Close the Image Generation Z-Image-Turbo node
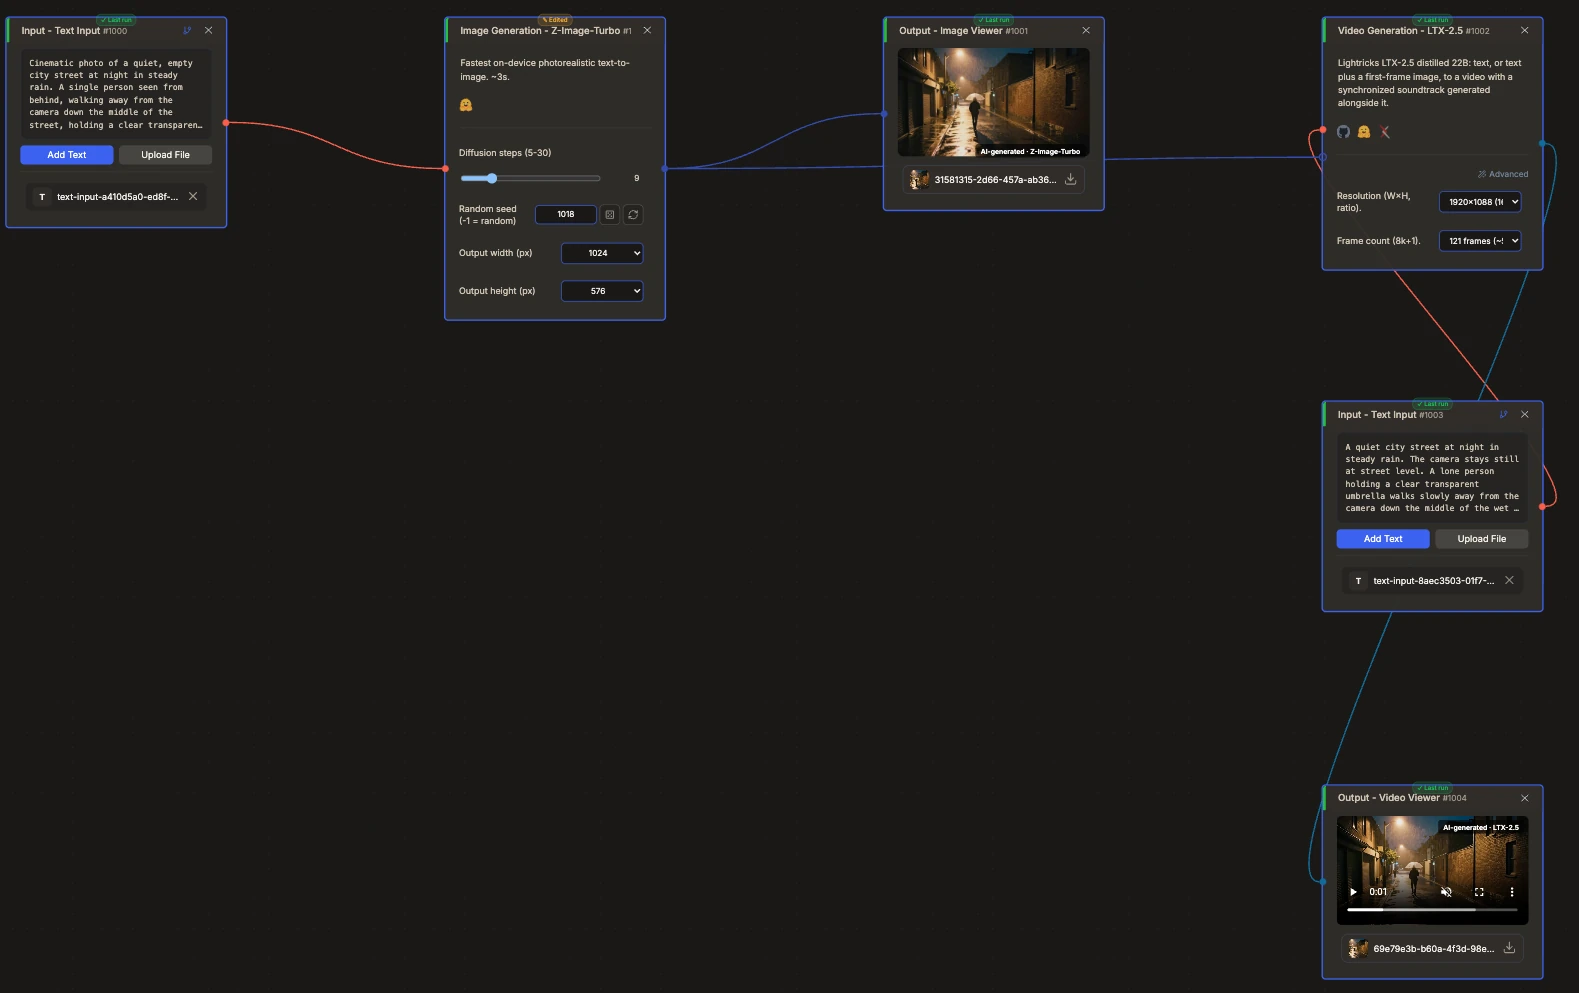The image size is (1579, 993). (x=647, y=31)
